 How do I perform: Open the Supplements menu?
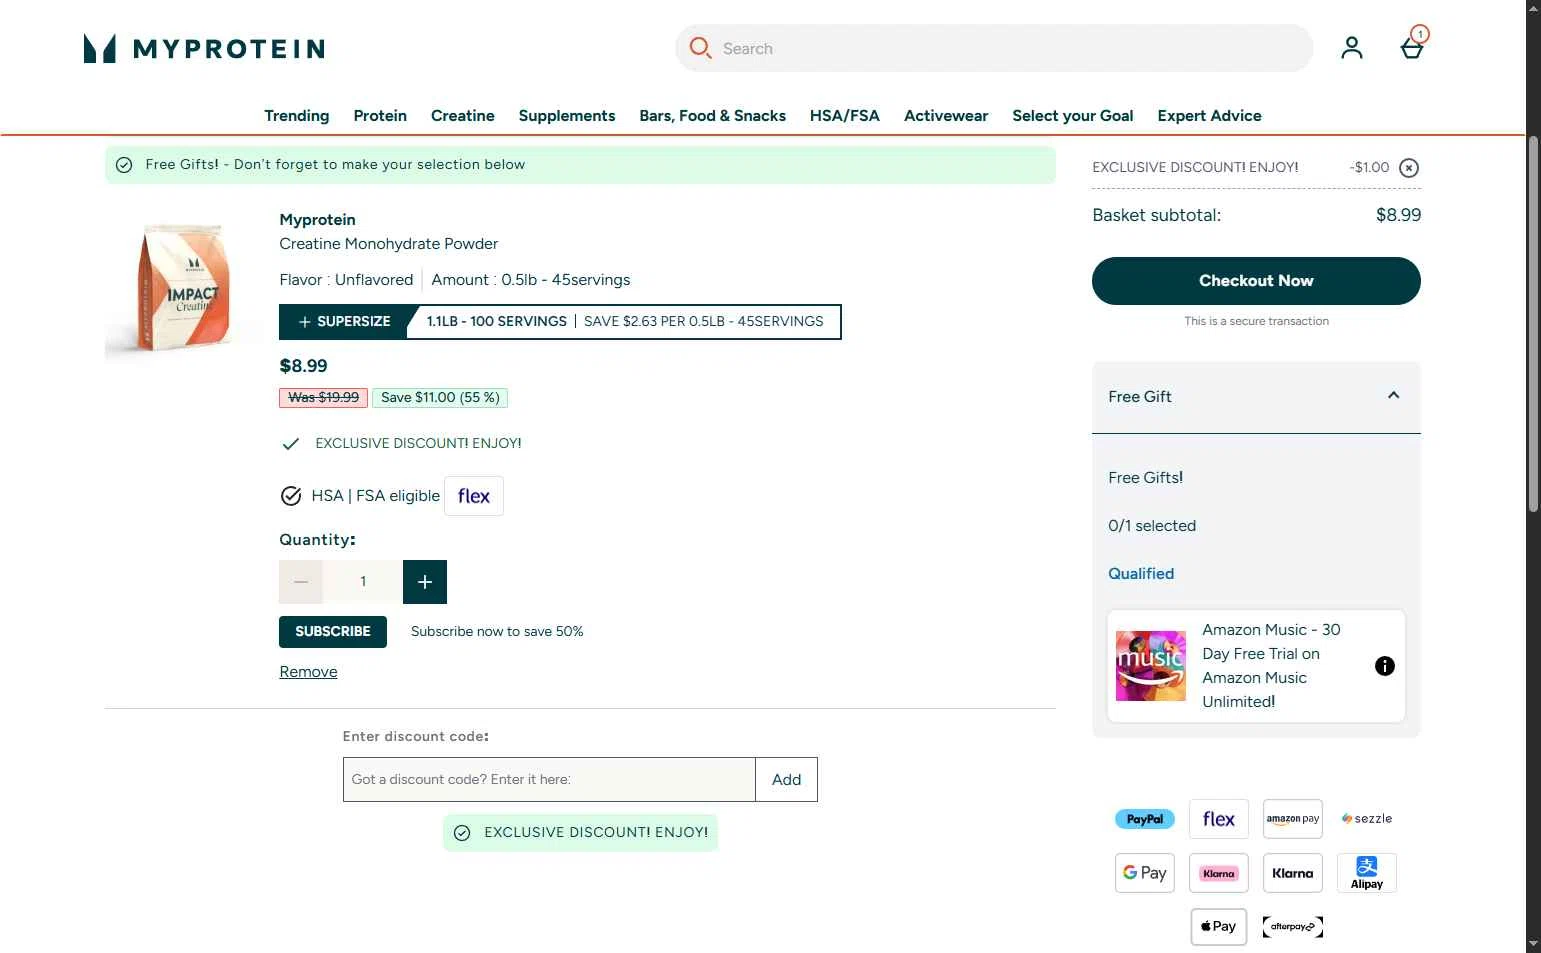point(567,116)
